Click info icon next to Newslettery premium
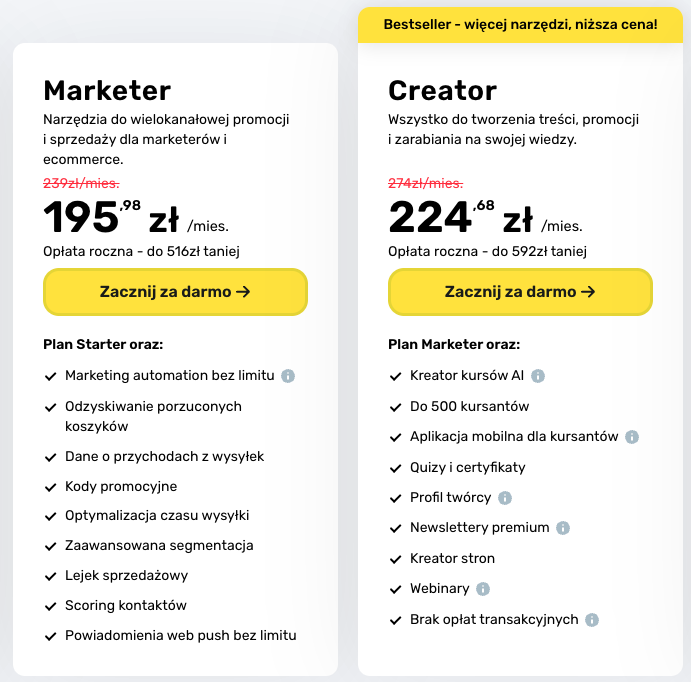Screen dimensions: 691x682 tap(563, 528)
